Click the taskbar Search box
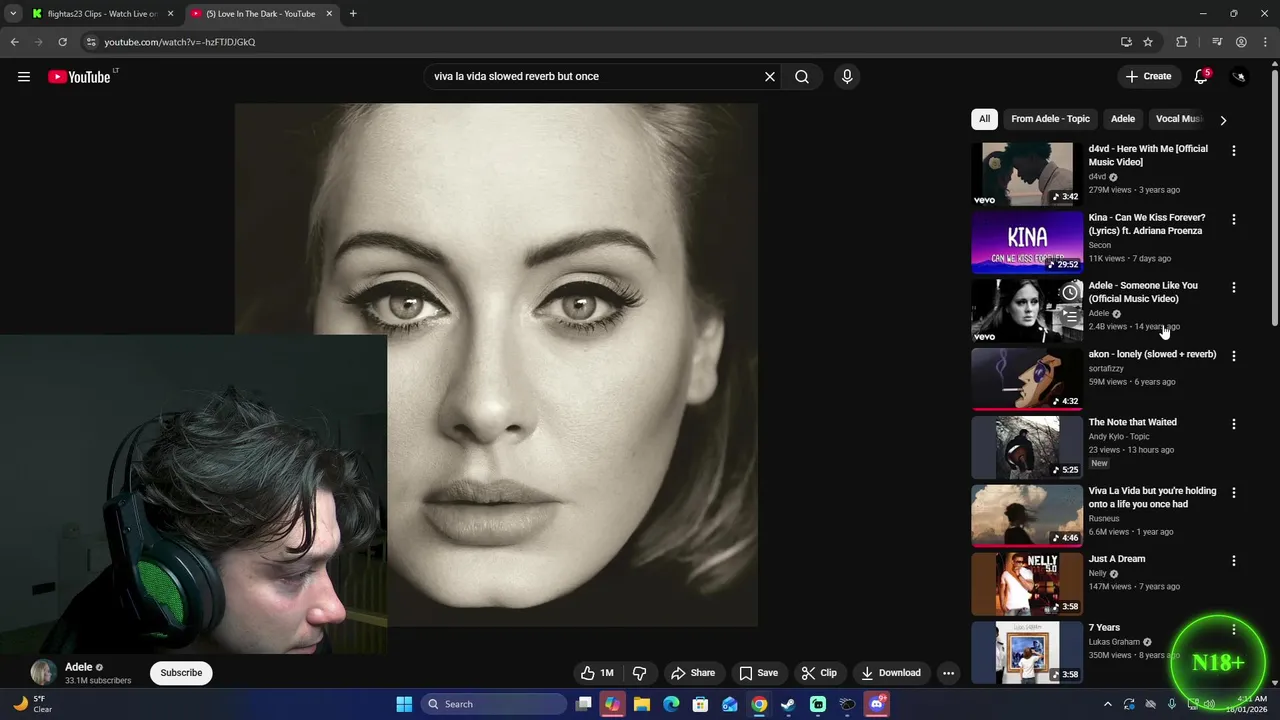 [x=494, y=704]
